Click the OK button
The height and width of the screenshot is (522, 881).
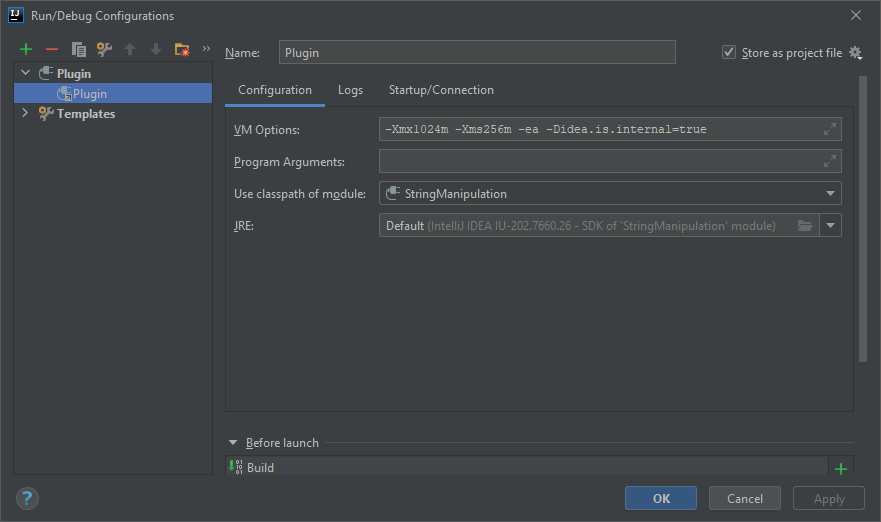pyautogui.click(x=661, y=498)
